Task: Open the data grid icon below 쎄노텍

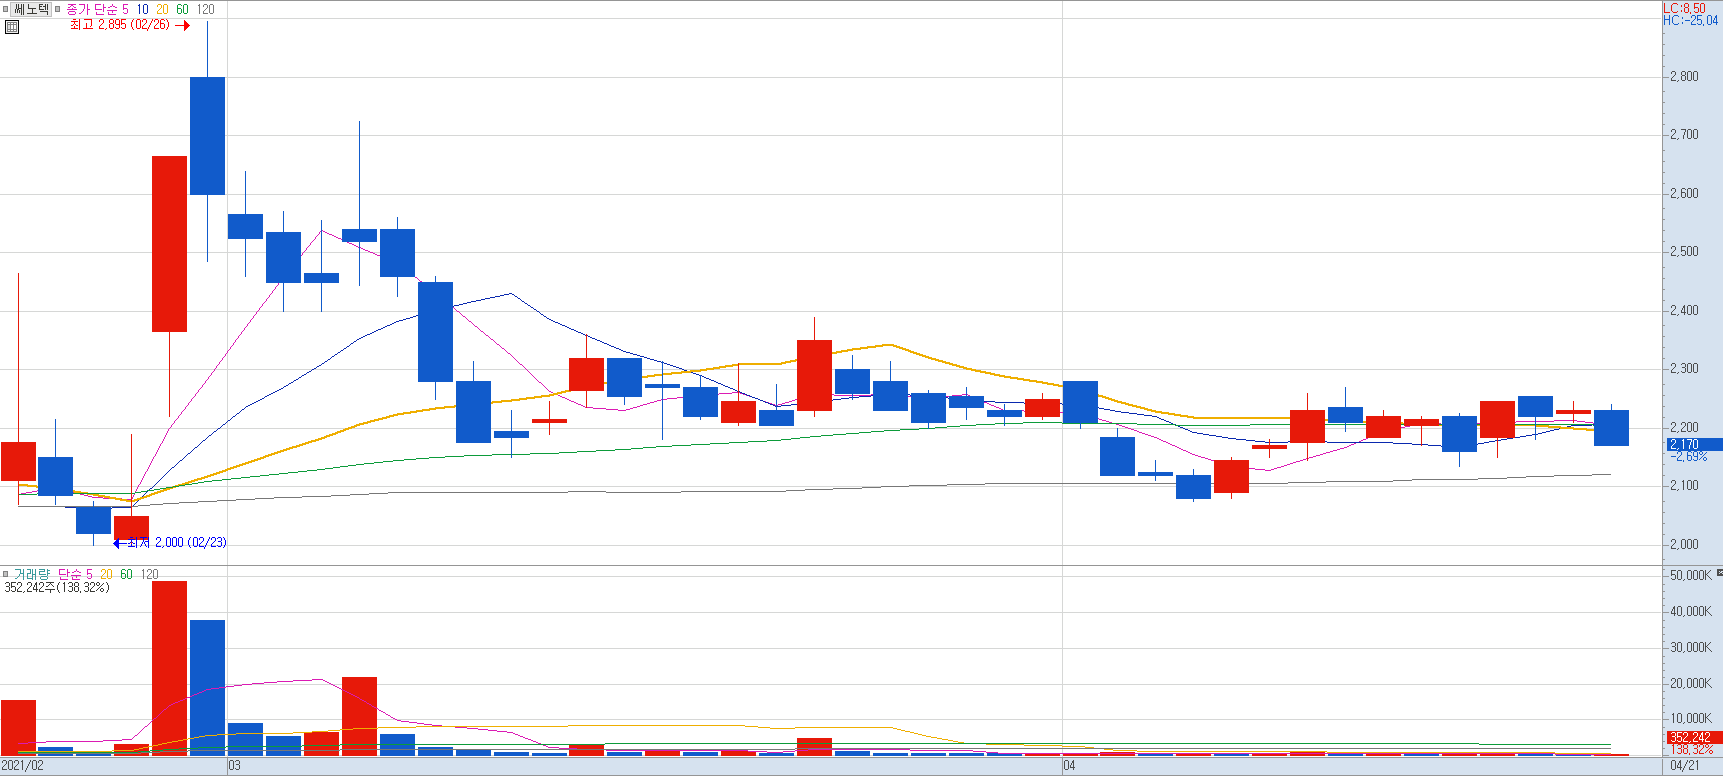Action: [12, 27]
